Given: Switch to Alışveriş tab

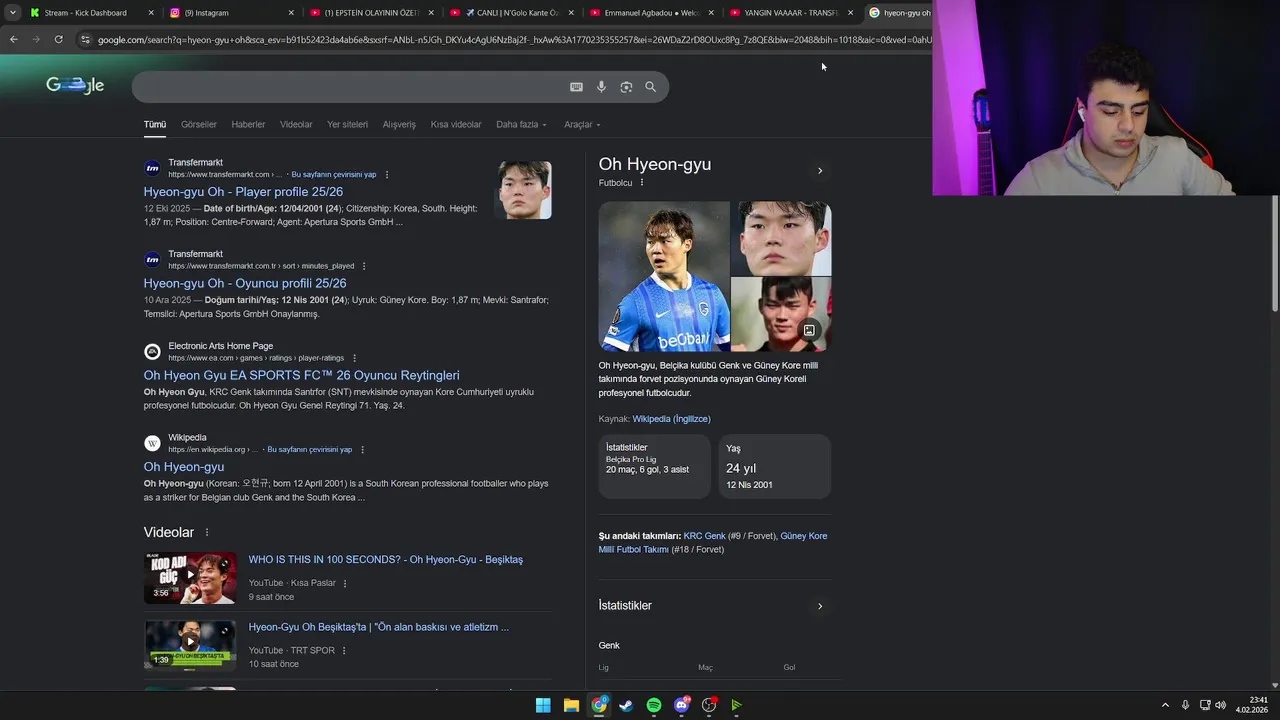Looking at the screenshot, I should [x=399, y=125].
